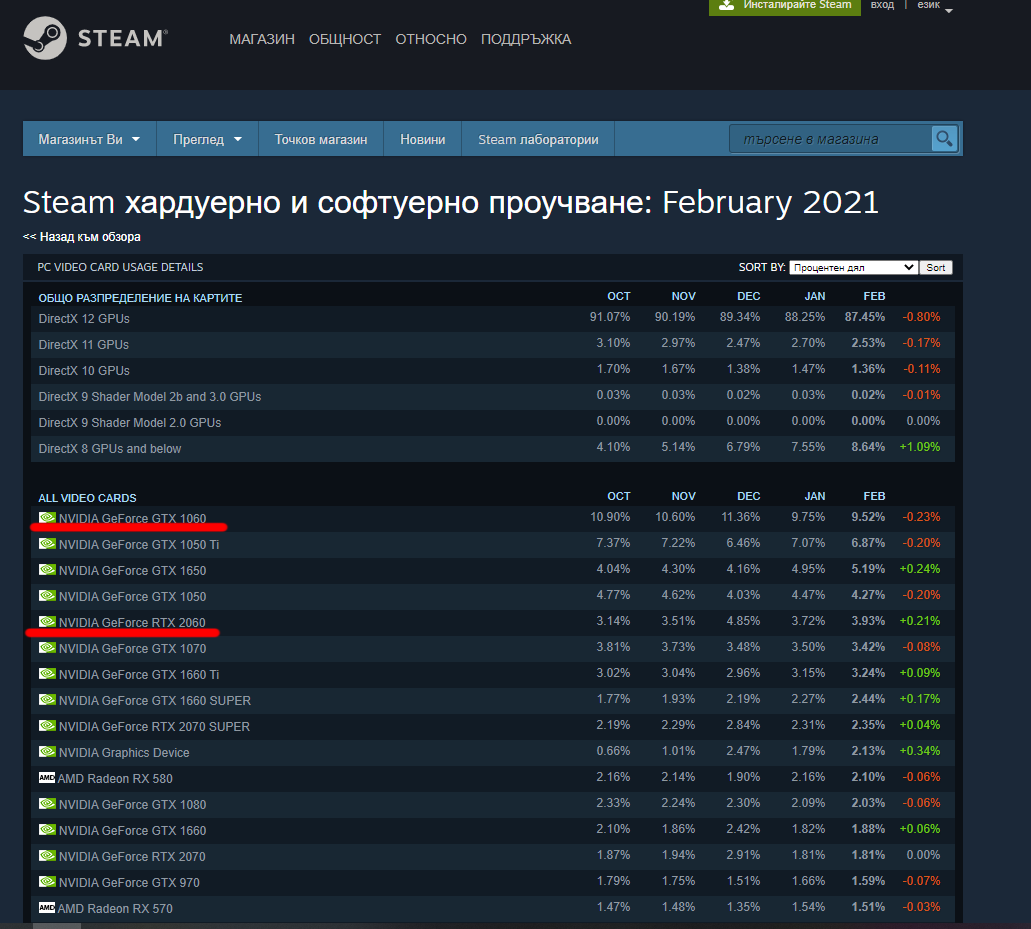Click +1.09% change for DirectX 8
The width and height of the screenshot is (1031, 929).
[920, 447]
